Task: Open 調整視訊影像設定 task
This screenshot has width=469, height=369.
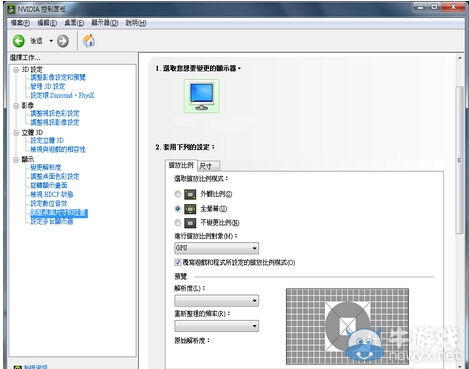Action: click(55, 122)
